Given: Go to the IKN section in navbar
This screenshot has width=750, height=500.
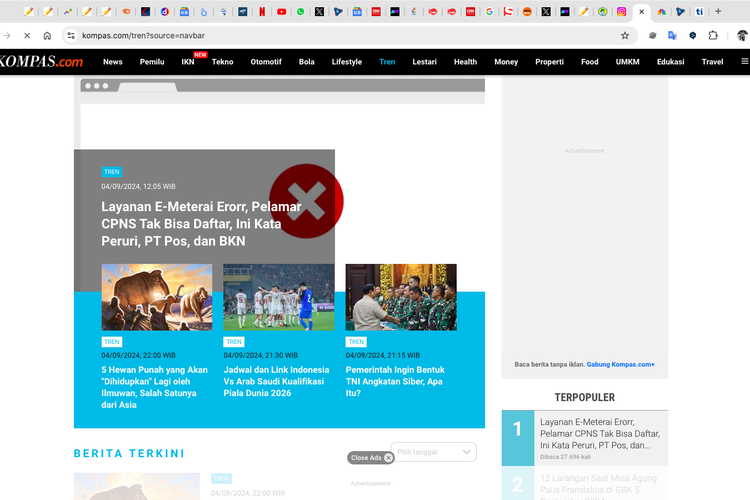Looking at the screenshot, I should pos(188,62).
